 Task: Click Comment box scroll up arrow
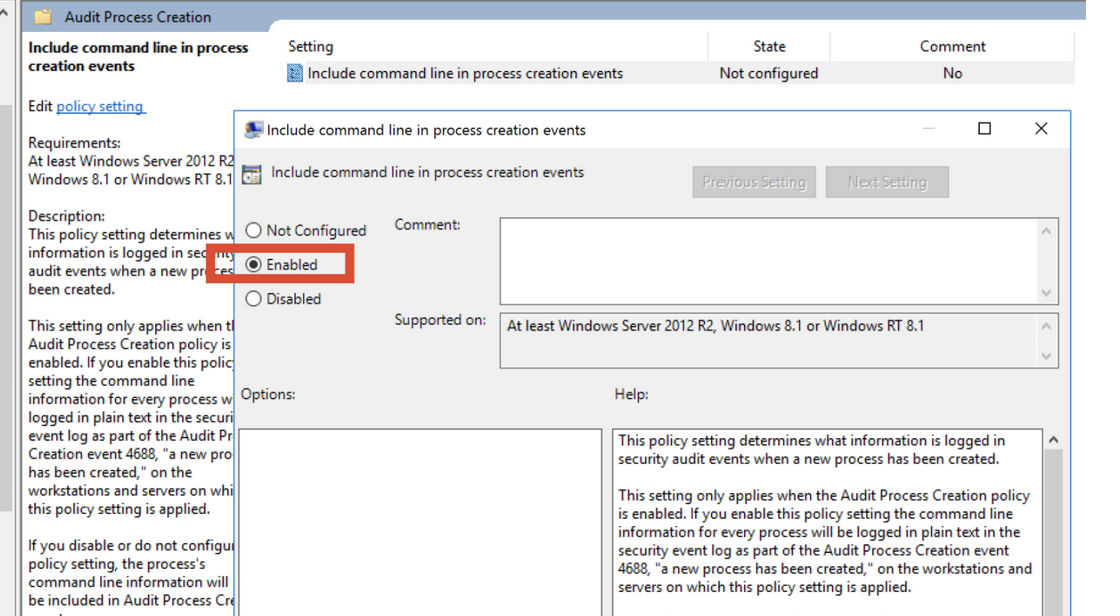[1046, 231]
